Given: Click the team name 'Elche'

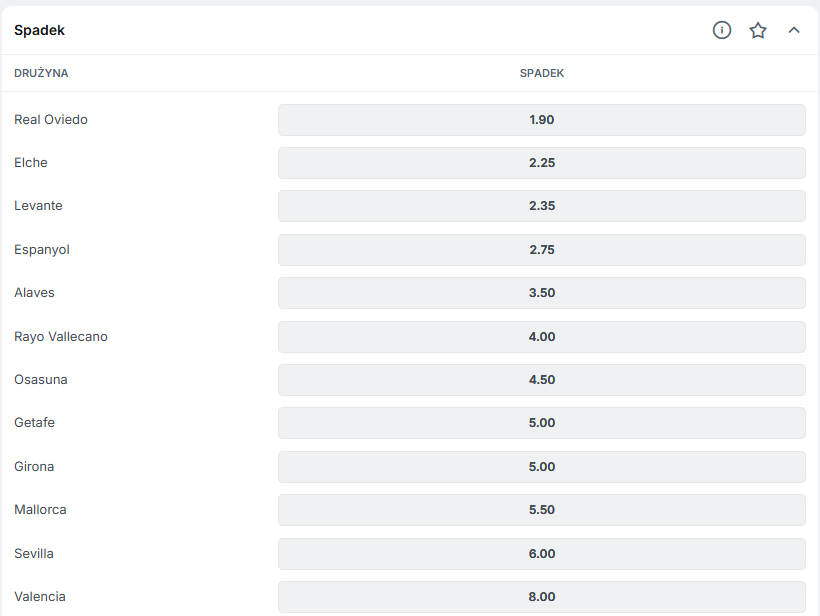Looking at the screenshot, I should pyautogui.click(x=31, y=163).
